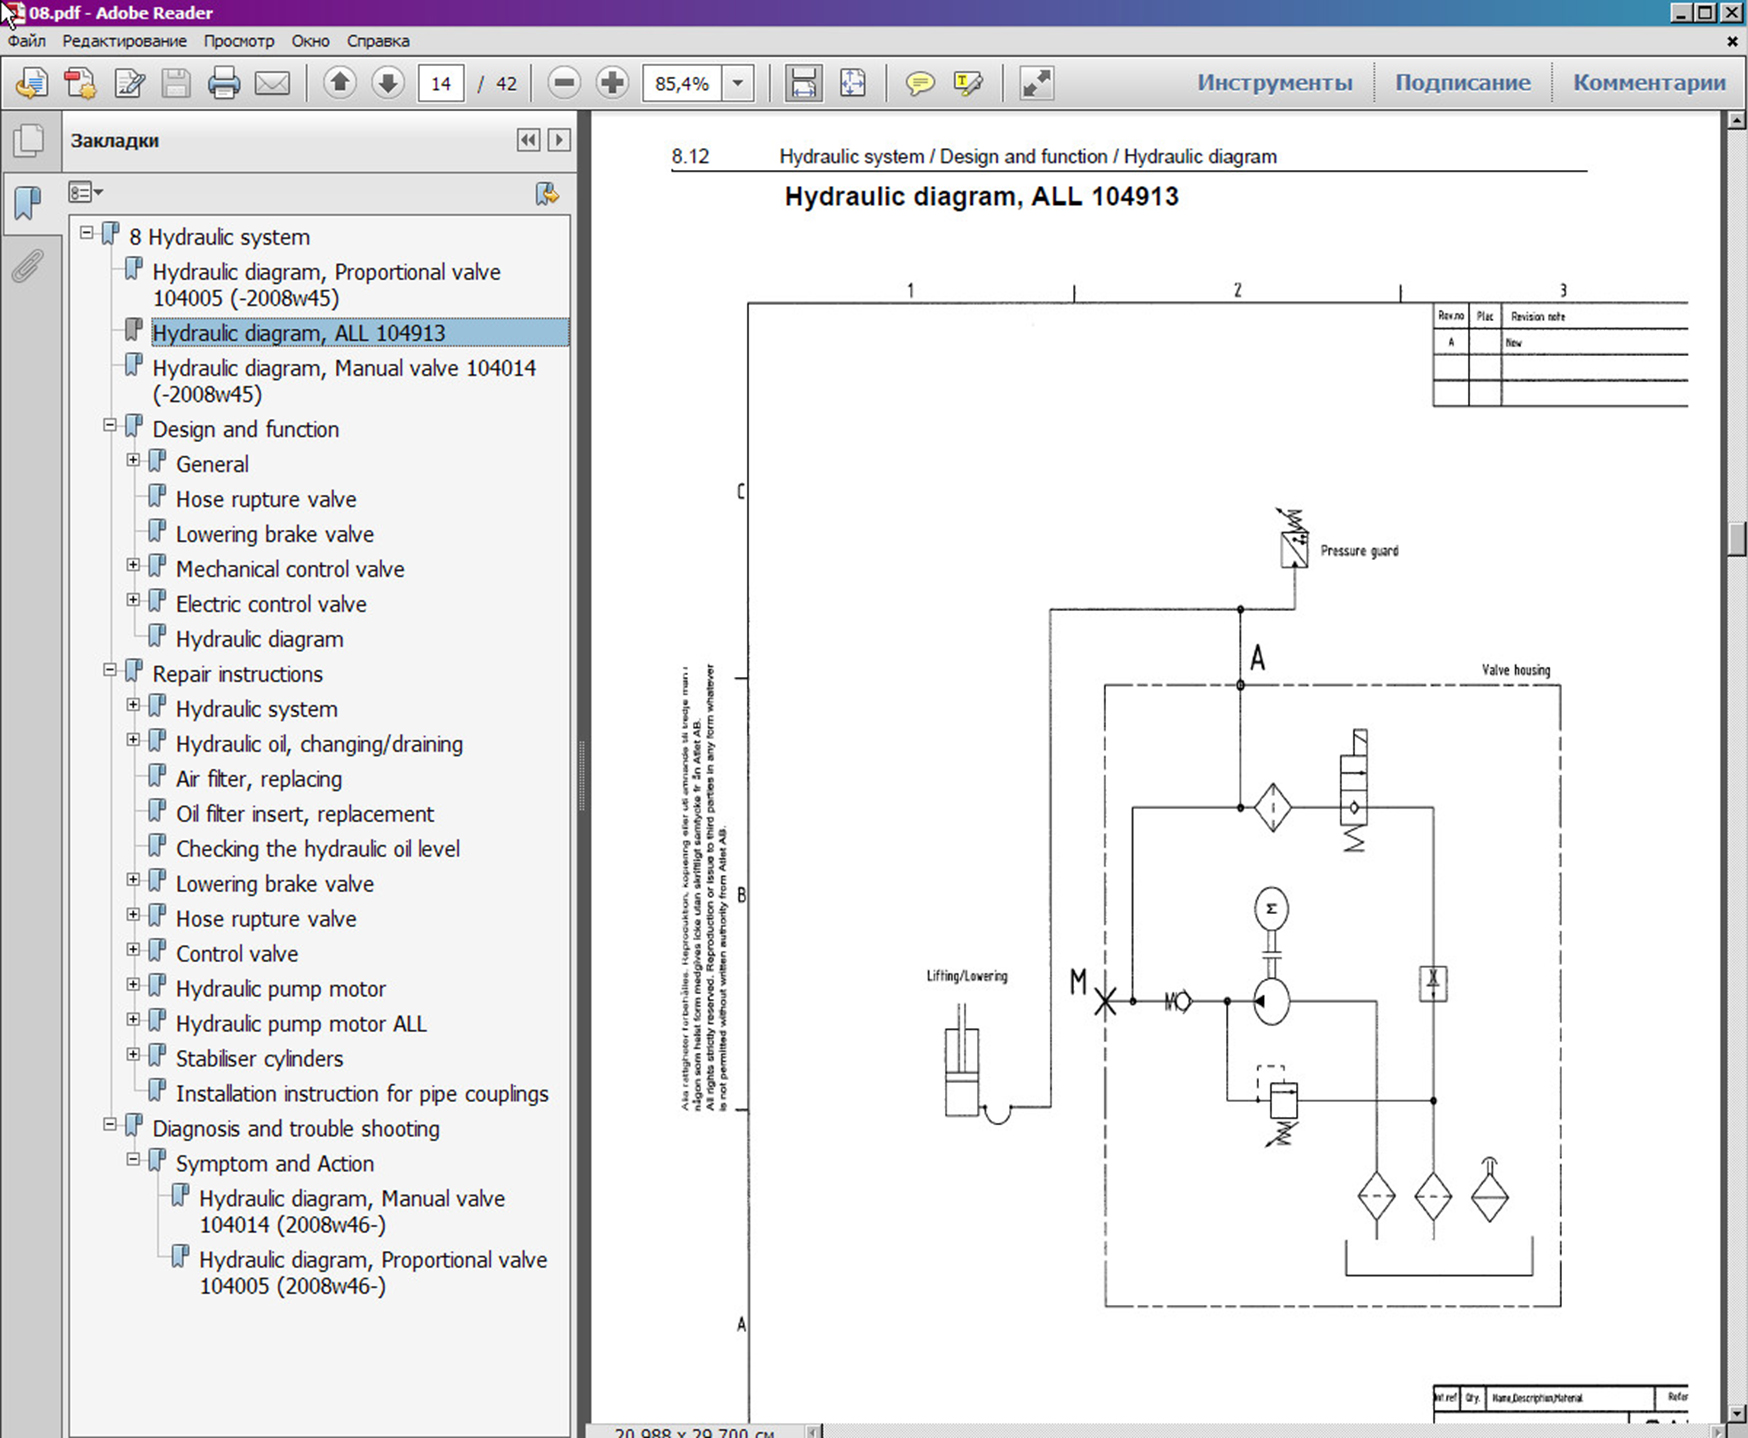Toggle the Bookmarks panel icon
Image resolution: width=1748 pixels, height=1438 pixels.
pyautogui.click(x=28, y=203)
